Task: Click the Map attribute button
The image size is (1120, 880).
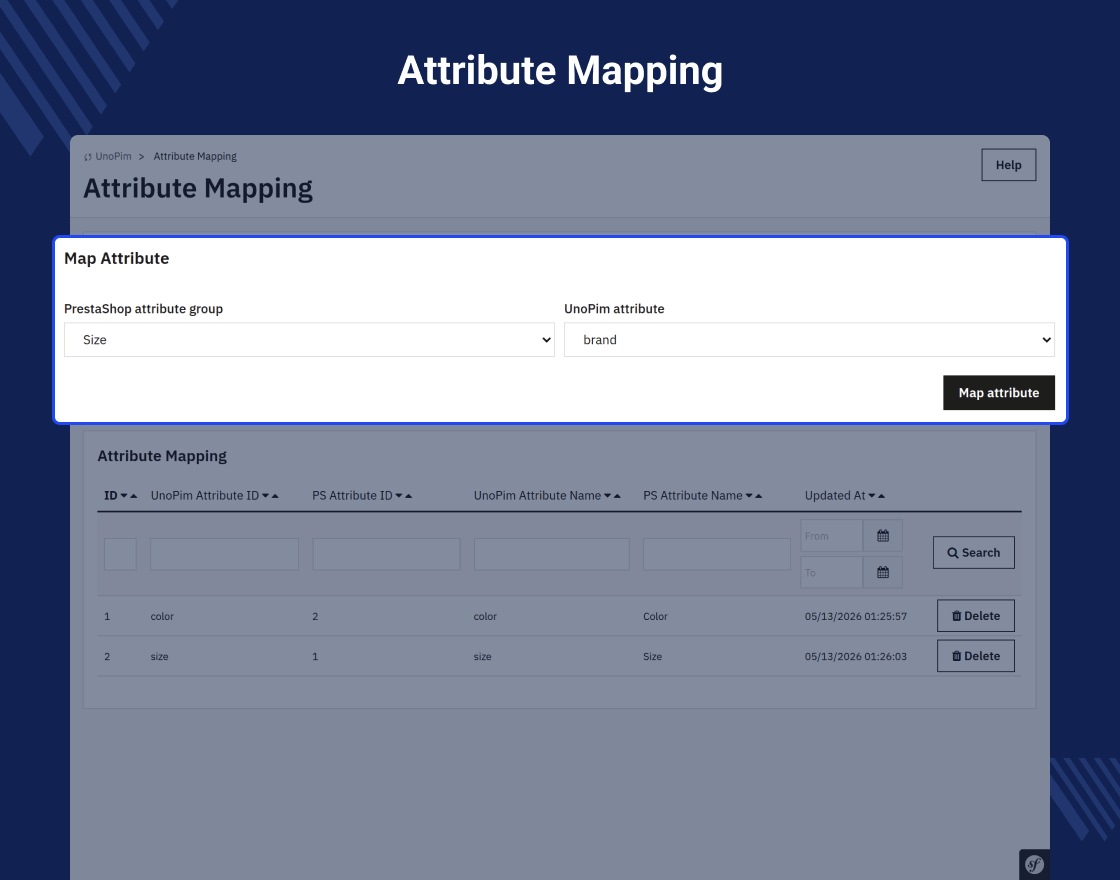Action: [x=999, y=393]
